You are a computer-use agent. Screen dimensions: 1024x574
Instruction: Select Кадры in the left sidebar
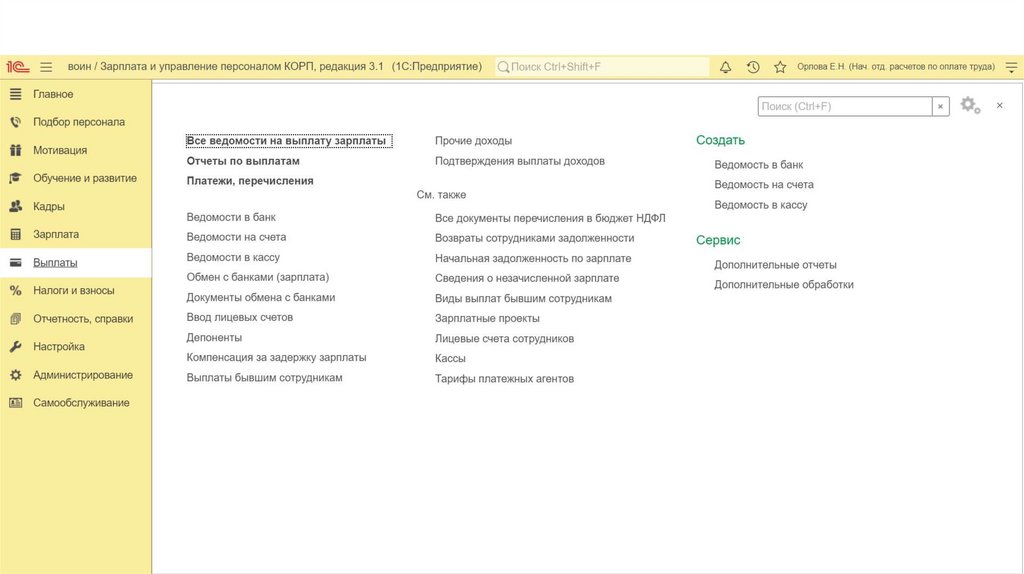[x=48, y=206]
